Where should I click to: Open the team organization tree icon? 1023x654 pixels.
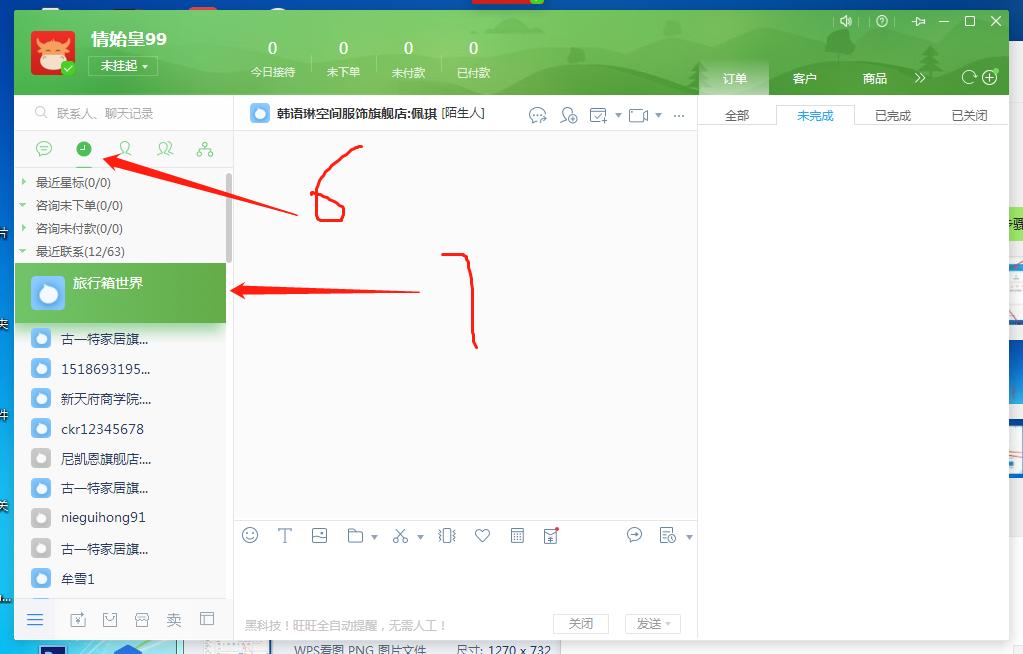(x=205, y=149)
